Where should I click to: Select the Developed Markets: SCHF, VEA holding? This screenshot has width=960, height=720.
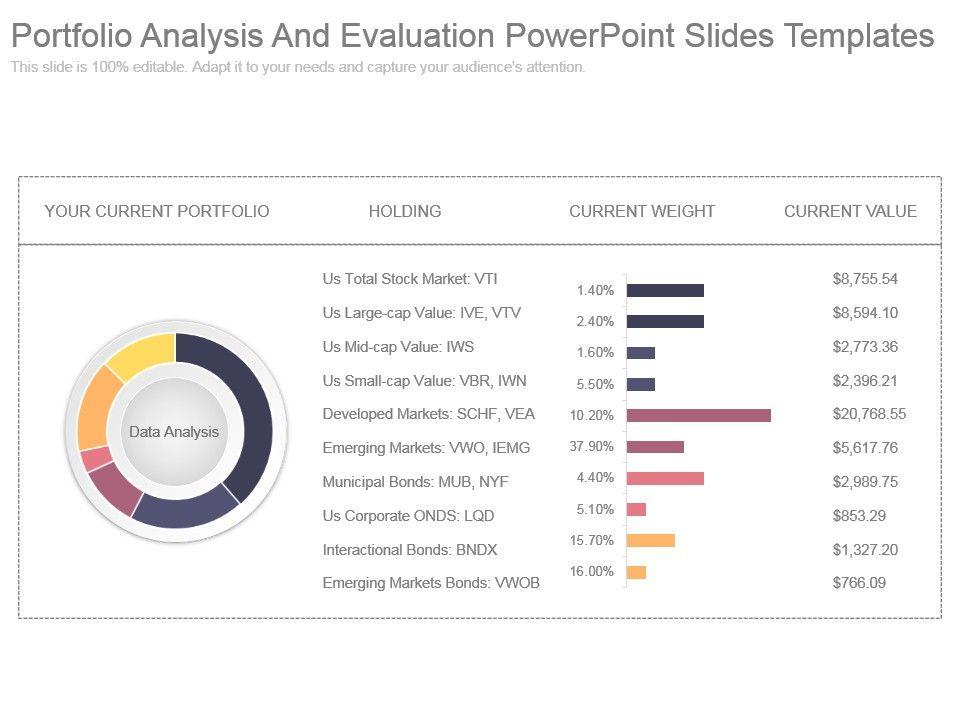pyautogui.click(x=428, y=414)
